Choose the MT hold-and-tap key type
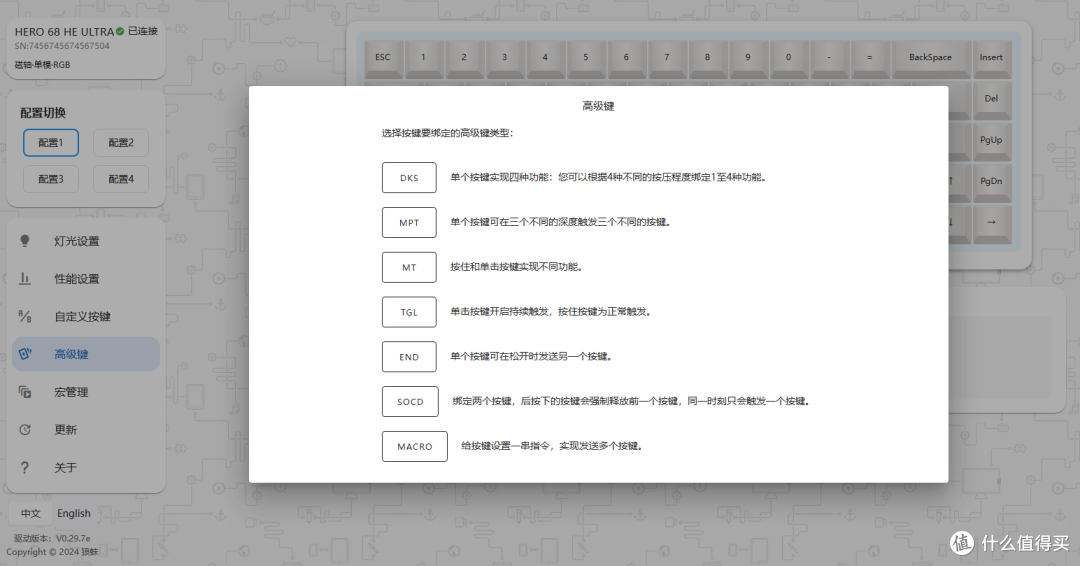The height and width of the screenshot is (566, 1080). pyautogui.click(x=409, y=267)
